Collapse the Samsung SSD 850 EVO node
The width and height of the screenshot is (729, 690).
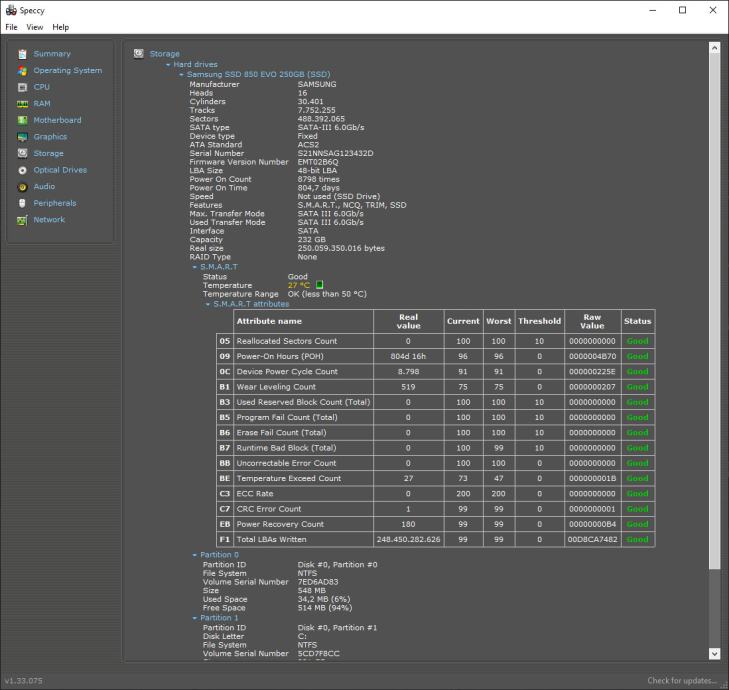coord(181,75)
